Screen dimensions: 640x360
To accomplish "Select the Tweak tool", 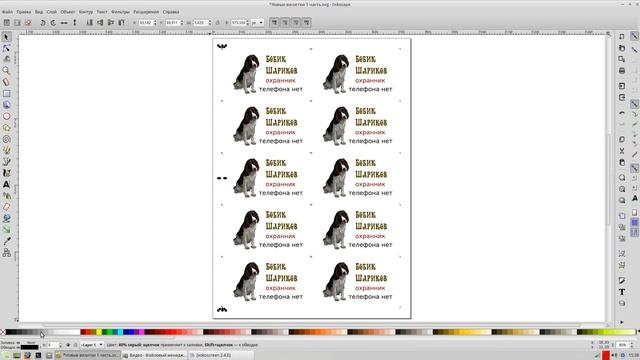I will [x=6, y=59].
